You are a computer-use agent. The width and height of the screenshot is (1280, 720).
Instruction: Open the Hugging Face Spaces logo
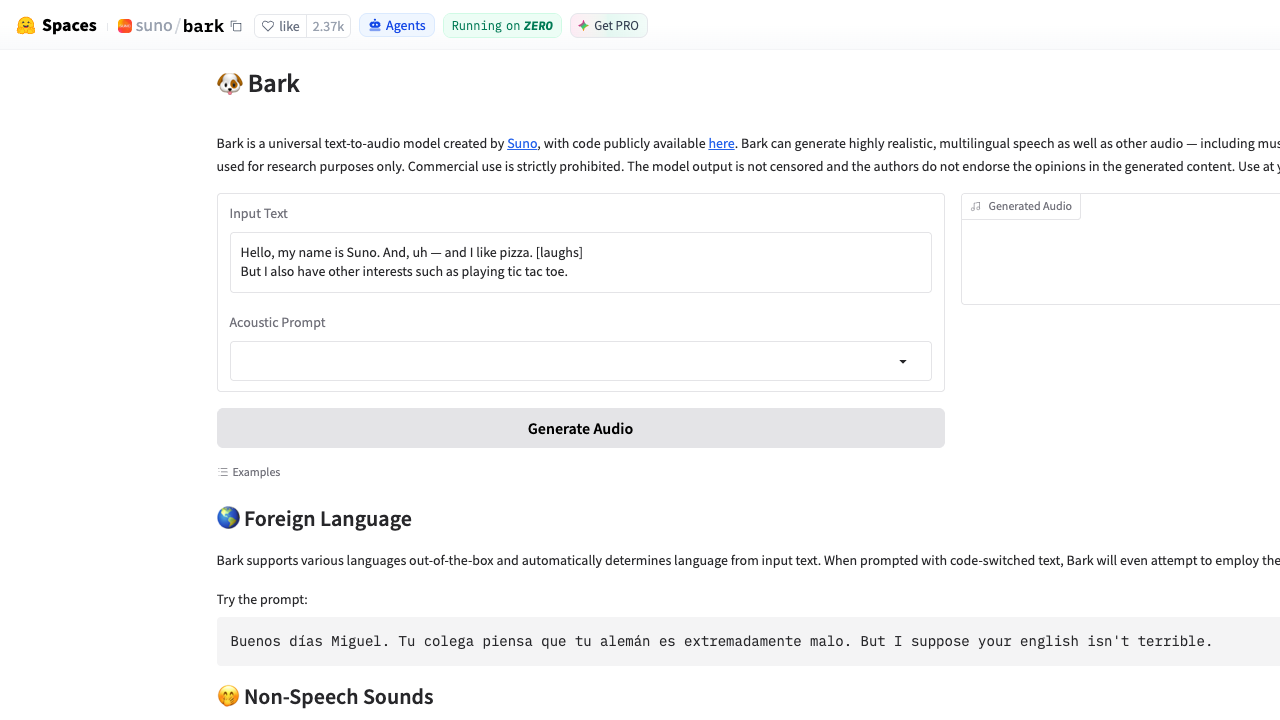point(56,26)
